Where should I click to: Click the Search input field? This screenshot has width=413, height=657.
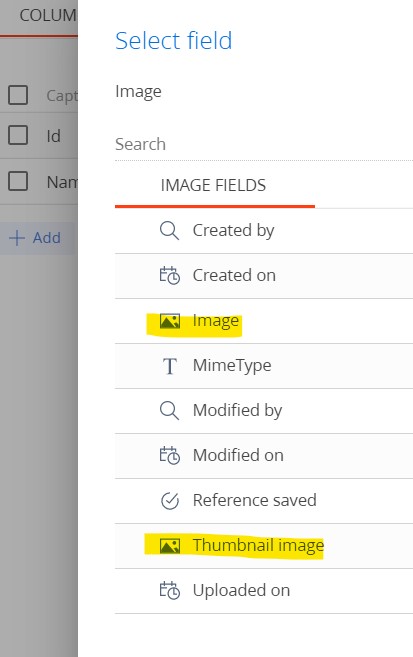click(264, 144)
